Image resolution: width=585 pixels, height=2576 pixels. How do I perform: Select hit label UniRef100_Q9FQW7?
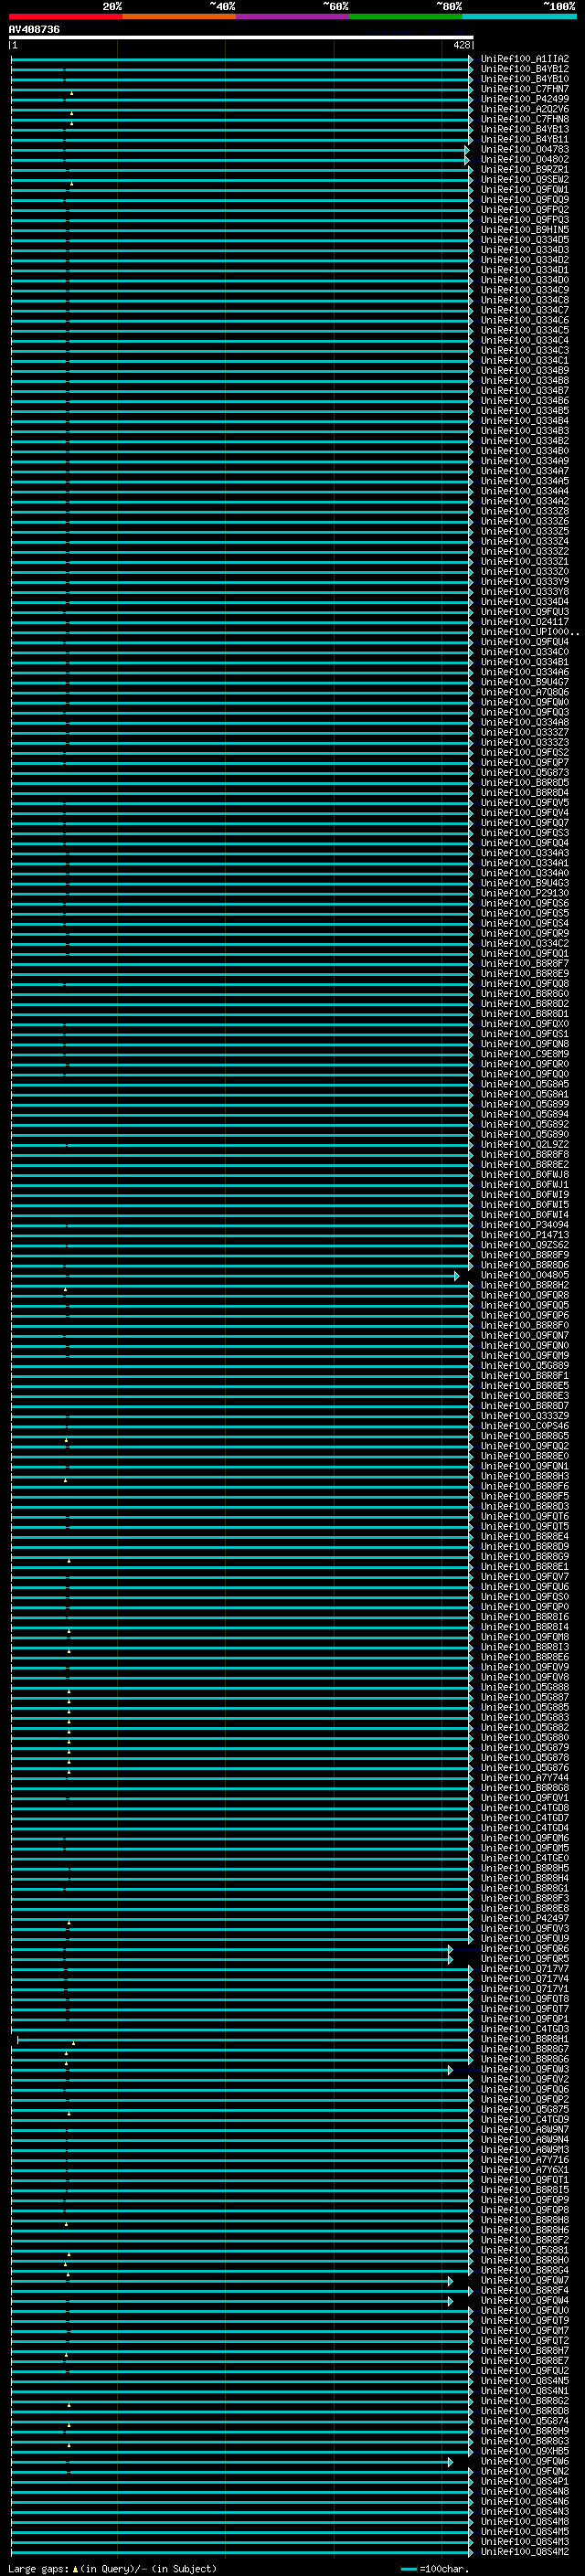coord(525,2280)
